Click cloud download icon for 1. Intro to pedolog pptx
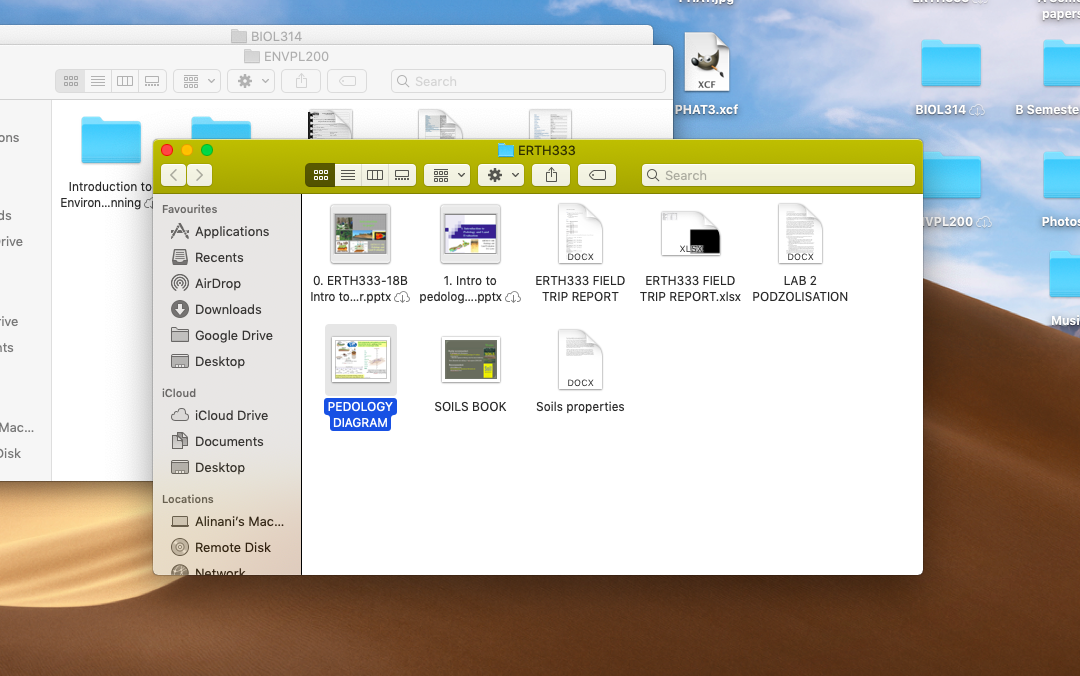This screenshot has height=676, width=1080. [513, 297]
